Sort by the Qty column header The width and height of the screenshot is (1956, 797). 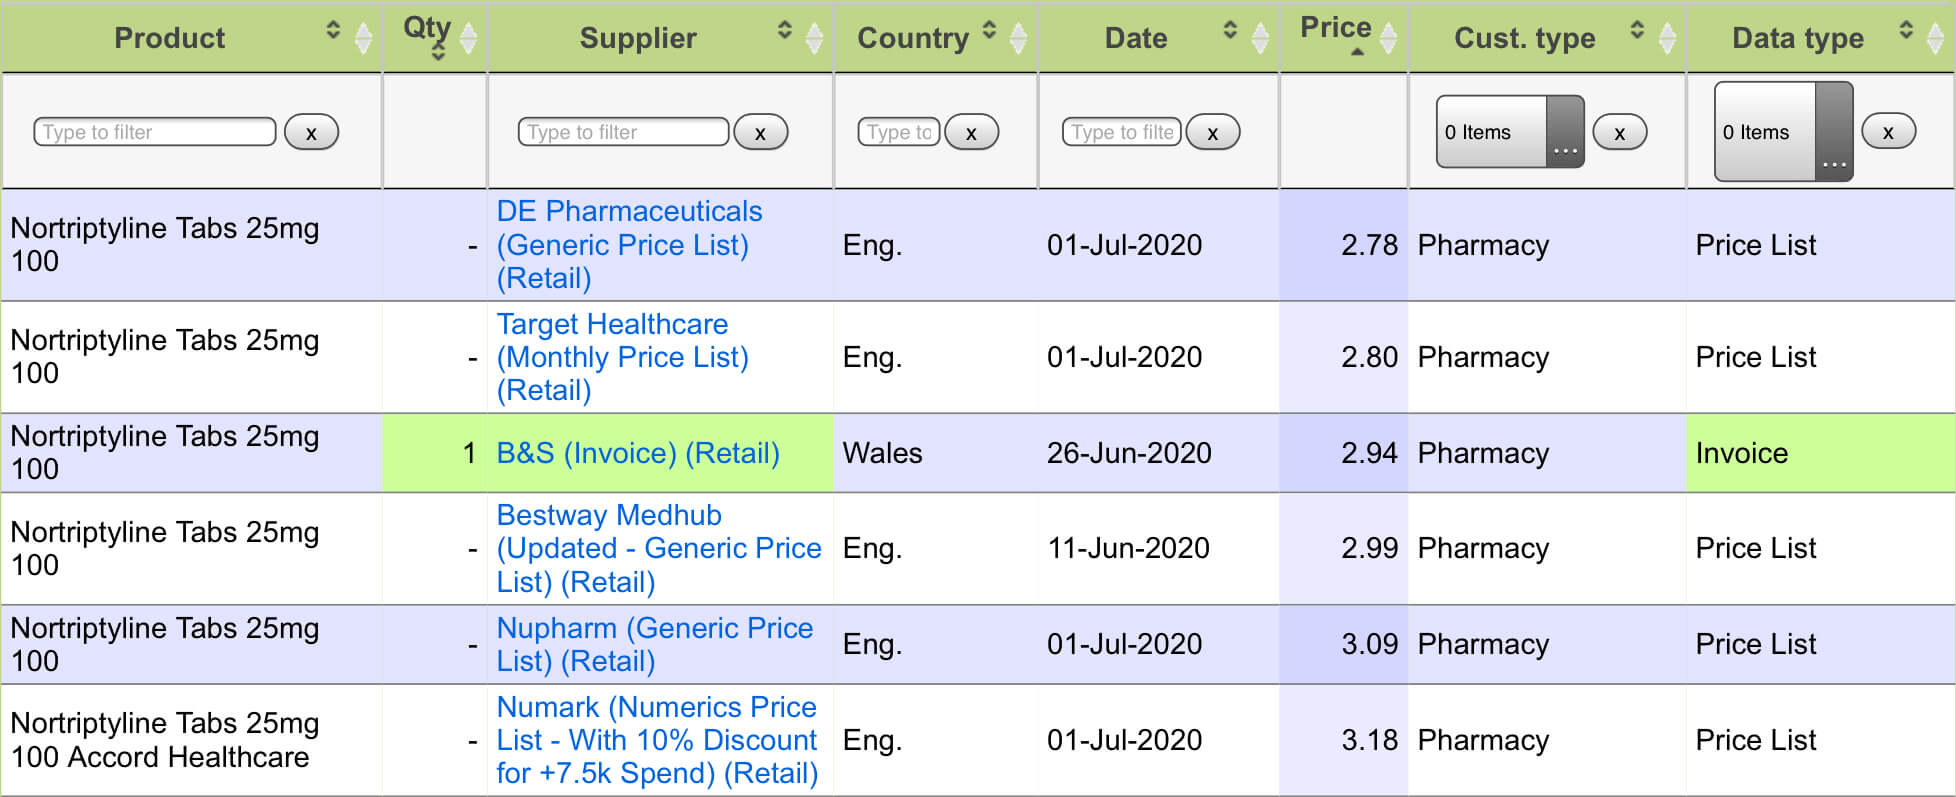[427, 28]
